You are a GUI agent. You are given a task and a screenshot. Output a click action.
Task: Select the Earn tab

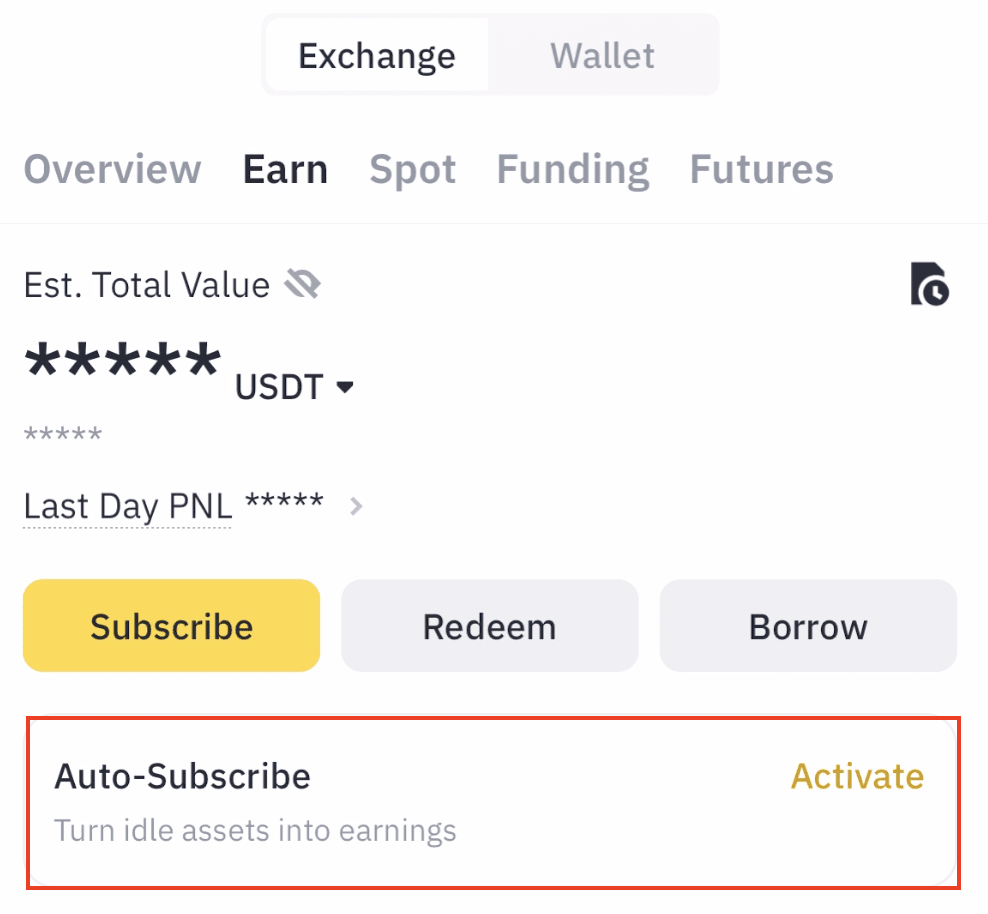pyautogui.click(x=285, y=170)
